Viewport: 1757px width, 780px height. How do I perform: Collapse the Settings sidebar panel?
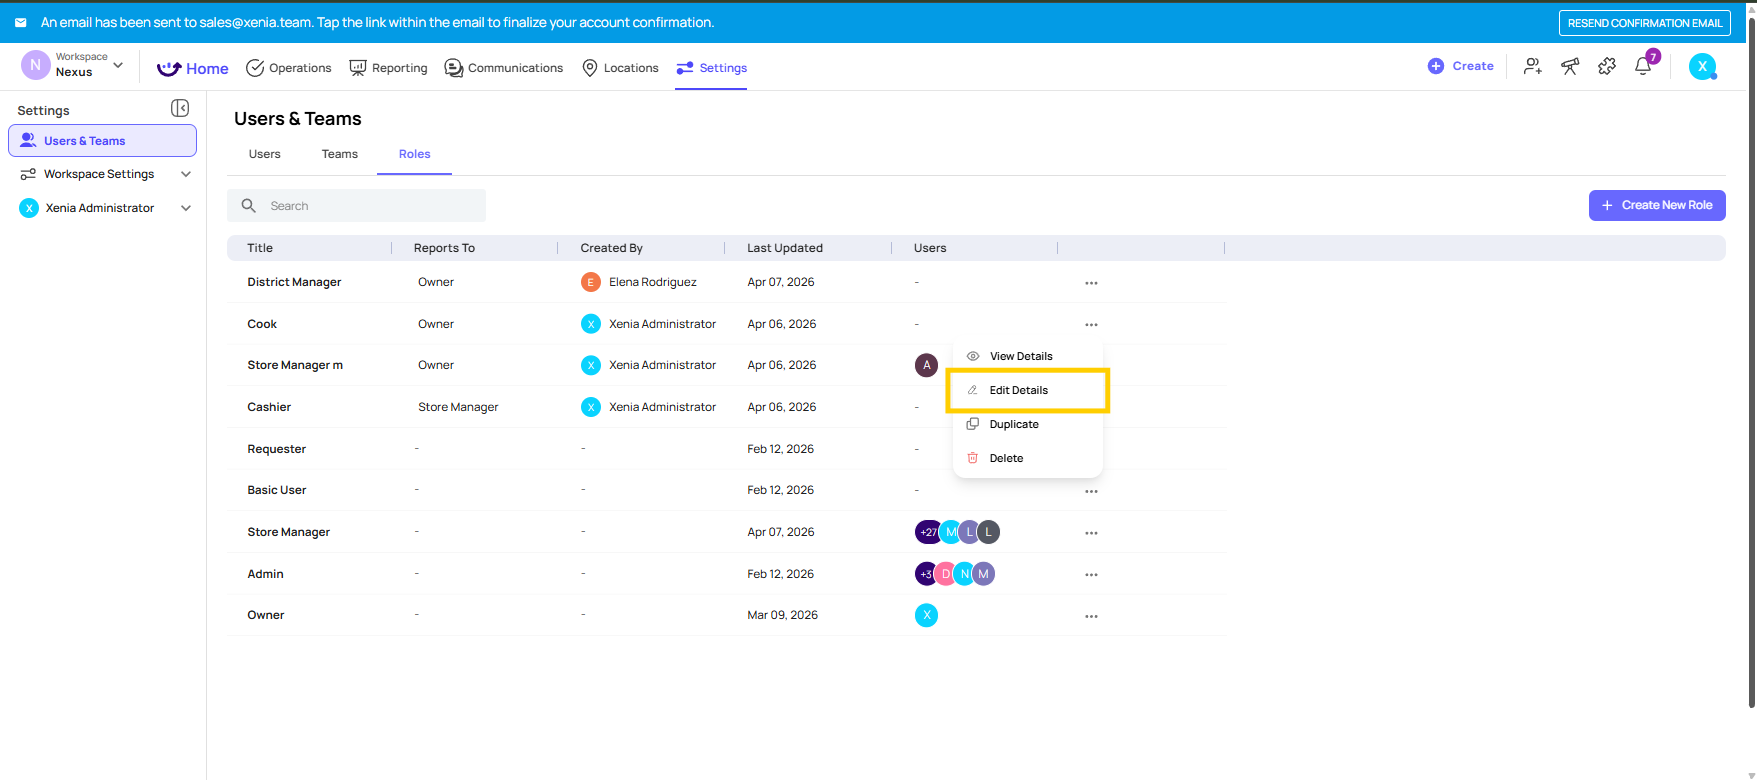(180, 108)
